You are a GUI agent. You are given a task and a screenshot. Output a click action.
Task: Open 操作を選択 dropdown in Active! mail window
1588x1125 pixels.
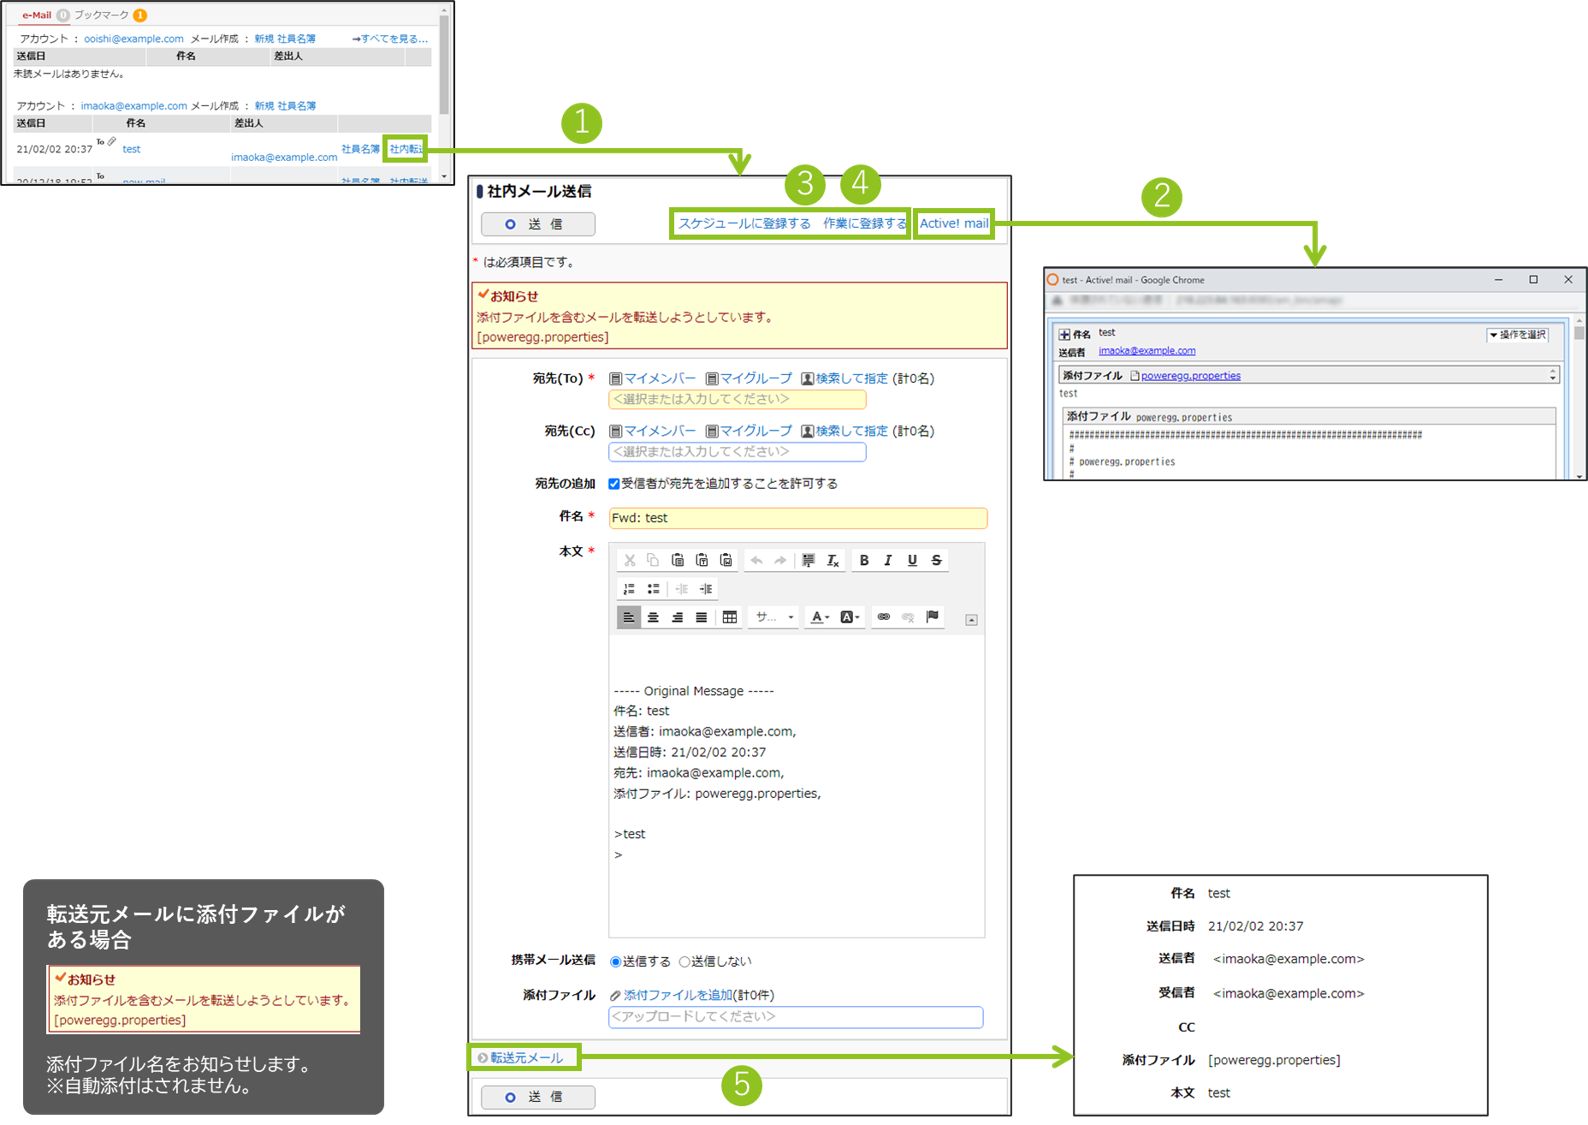[x=1518, y=335]
